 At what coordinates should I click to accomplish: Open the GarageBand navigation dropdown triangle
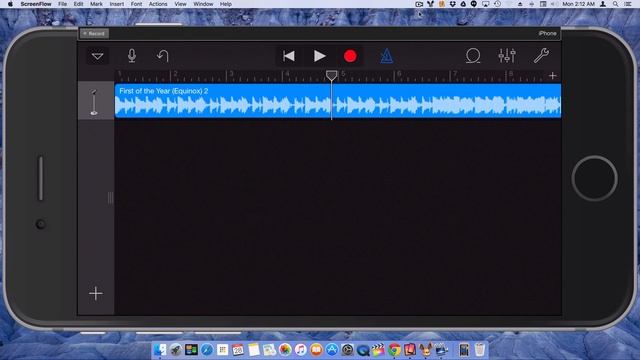[98, 56]
